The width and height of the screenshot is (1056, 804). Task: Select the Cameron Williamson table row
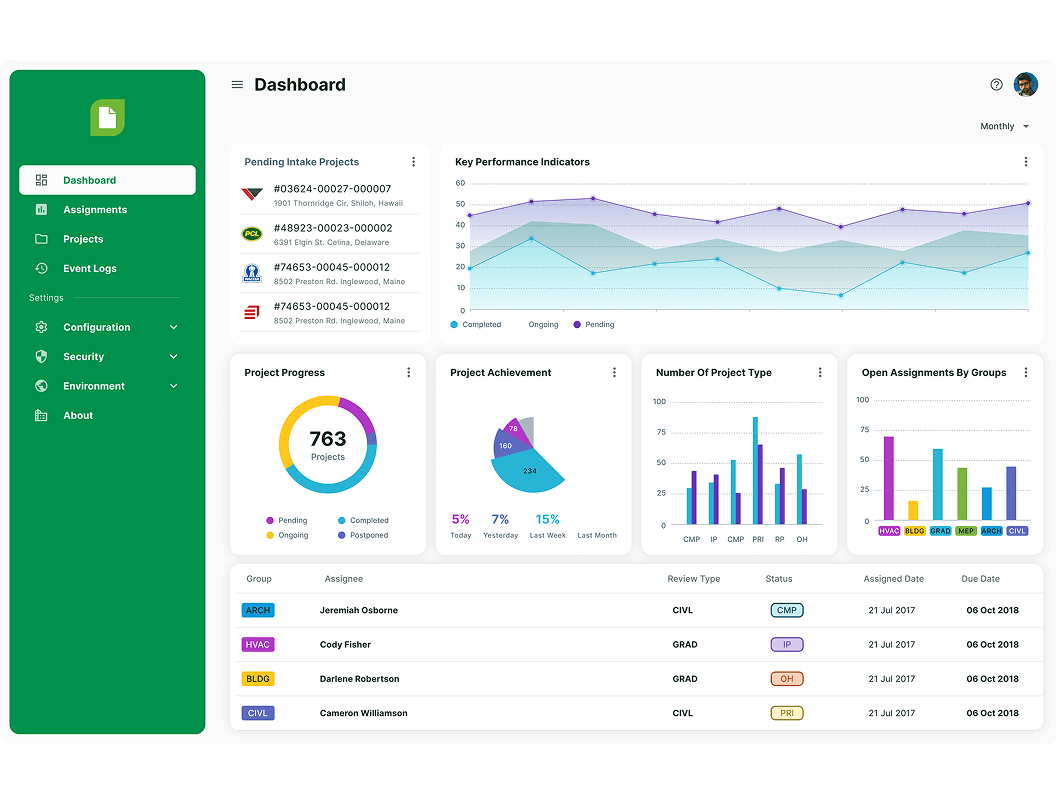(636, 714)
